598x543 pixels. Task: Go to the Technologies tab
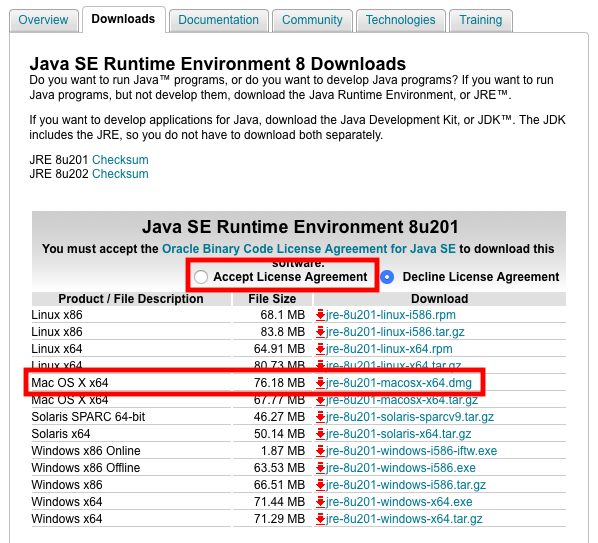point(400,20)
